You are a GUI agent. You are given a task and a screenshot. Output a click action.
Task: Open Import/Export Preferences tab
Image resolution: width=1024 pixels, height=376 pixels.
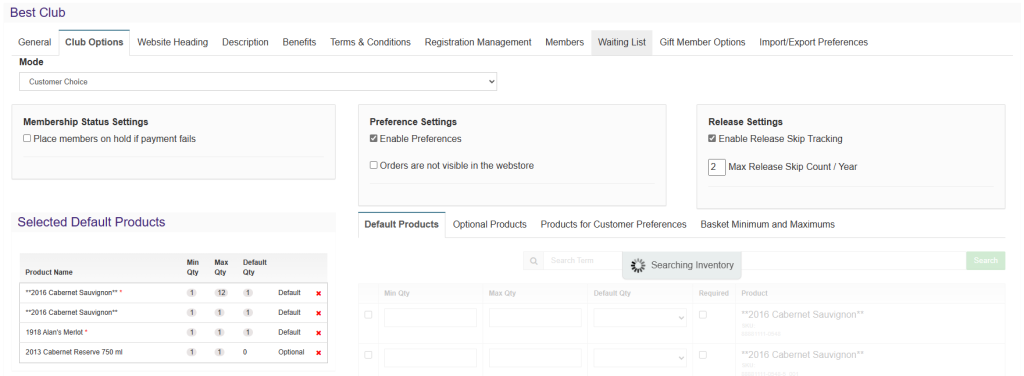(x=813, y=42)
